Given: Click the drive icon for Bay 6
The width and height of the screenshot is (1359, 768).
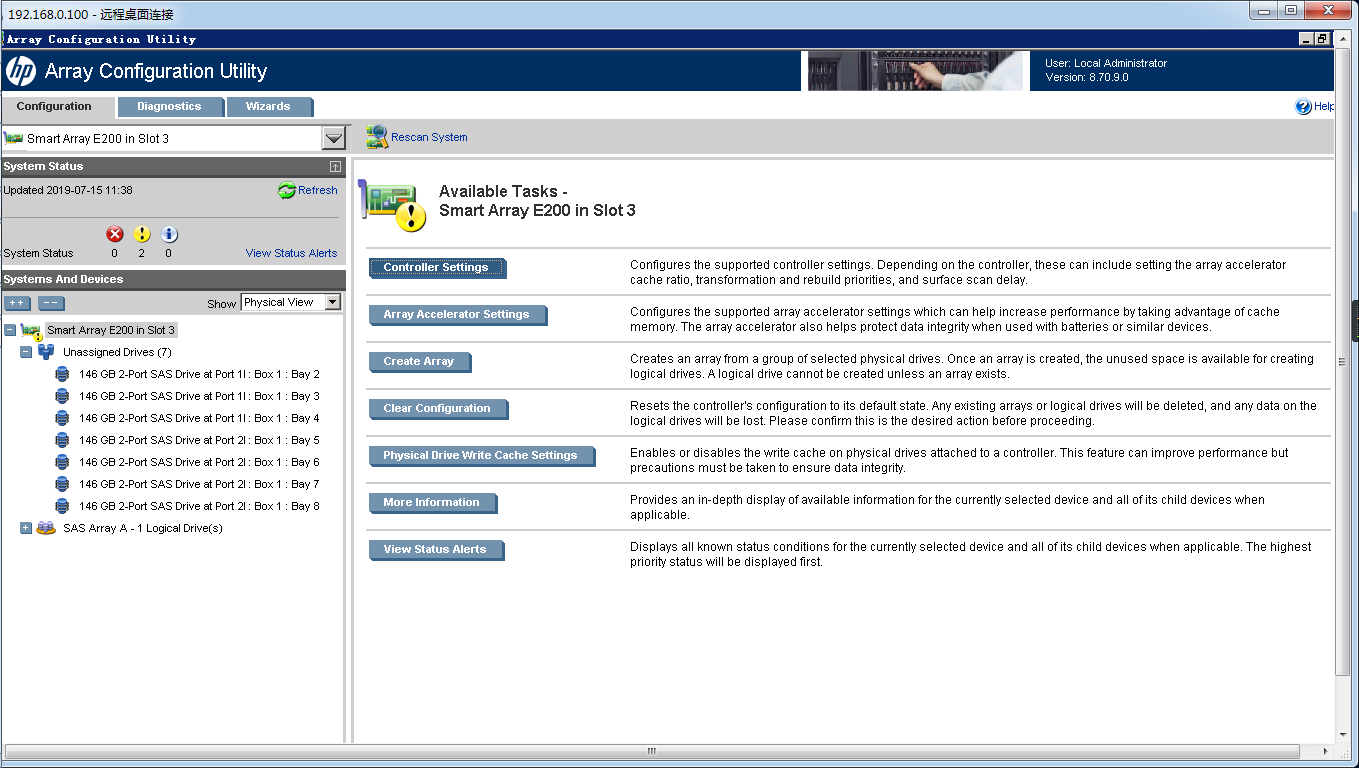Looking at the screenshot, I should click(62, 462).
